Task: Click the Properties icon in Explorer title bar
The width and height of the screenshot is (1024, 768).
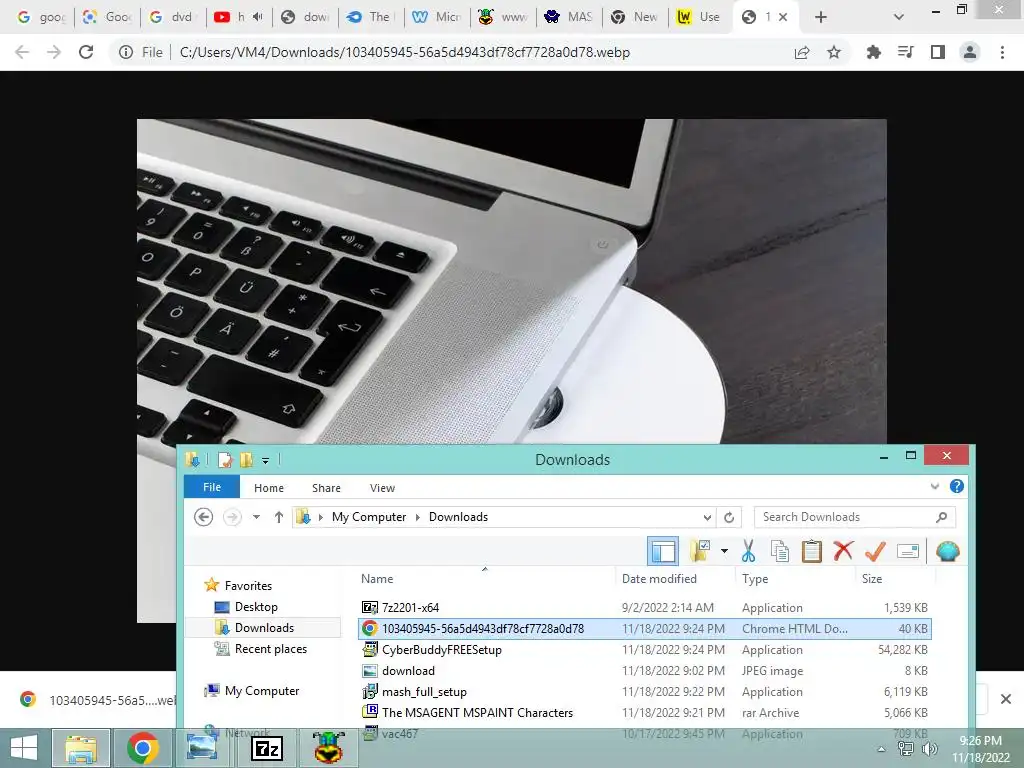Action: tap(225, 460)
